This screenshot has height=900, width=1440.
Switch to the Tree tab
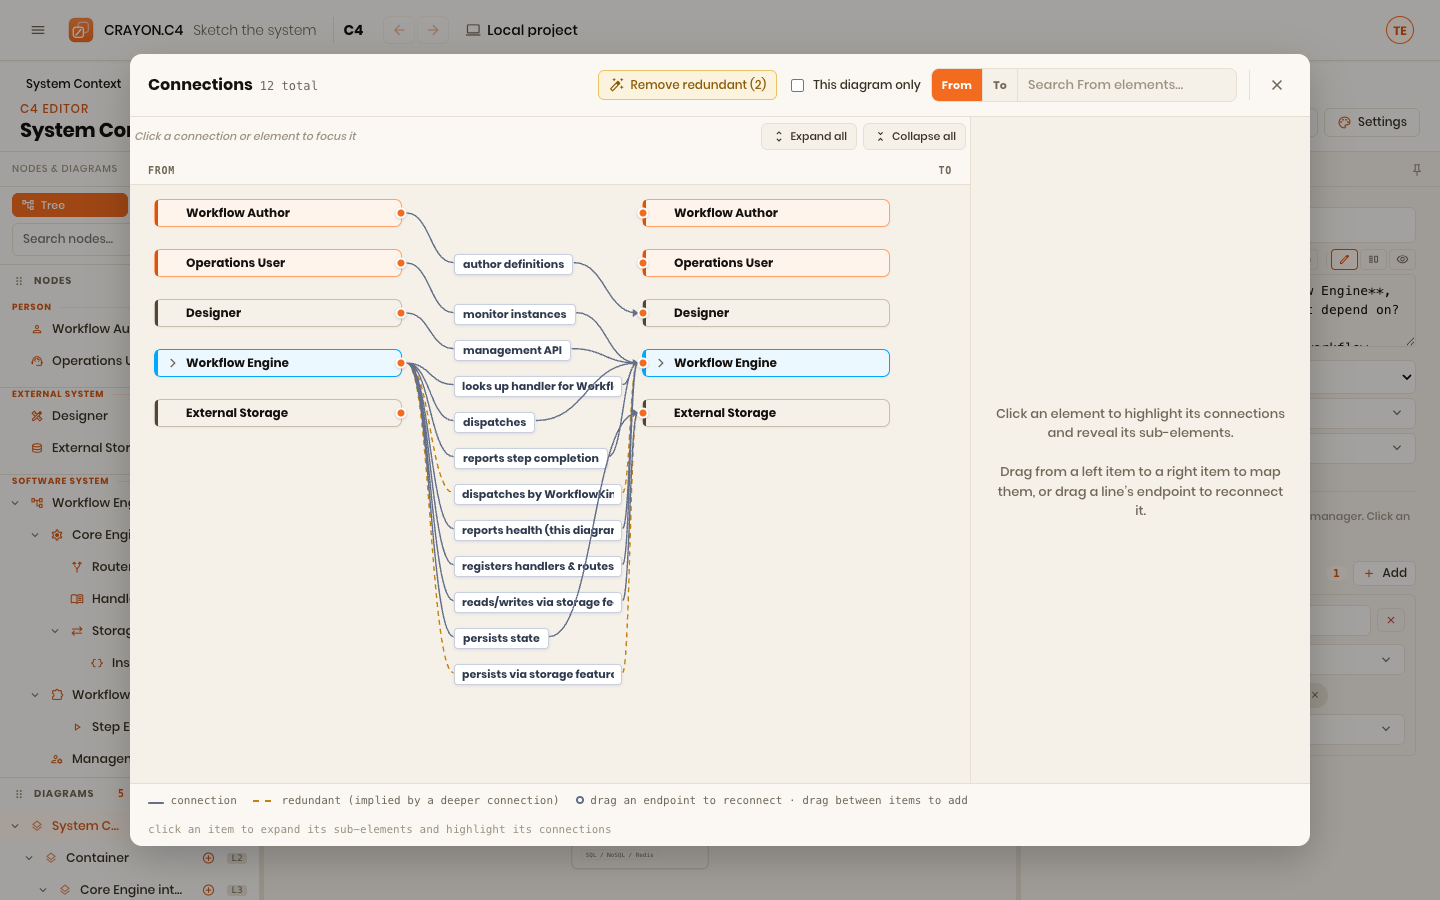(70, 205)
